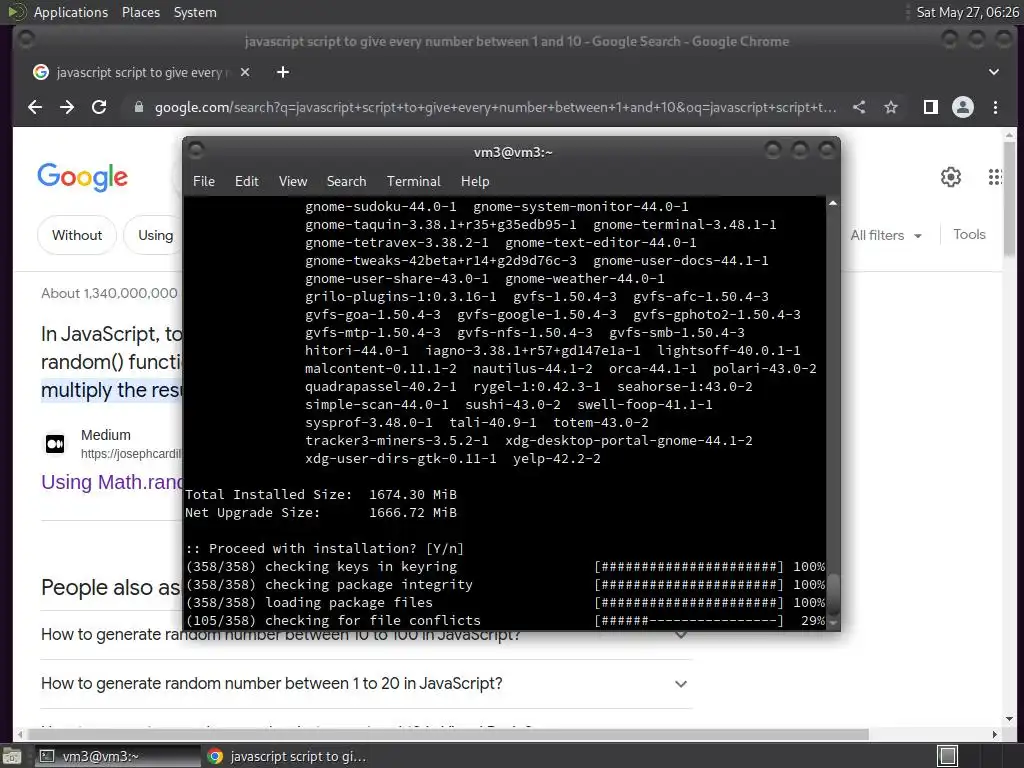Click 'Proceed with installation?' line
Viewport: 1024px width, 768px height.
pos(325,549)
